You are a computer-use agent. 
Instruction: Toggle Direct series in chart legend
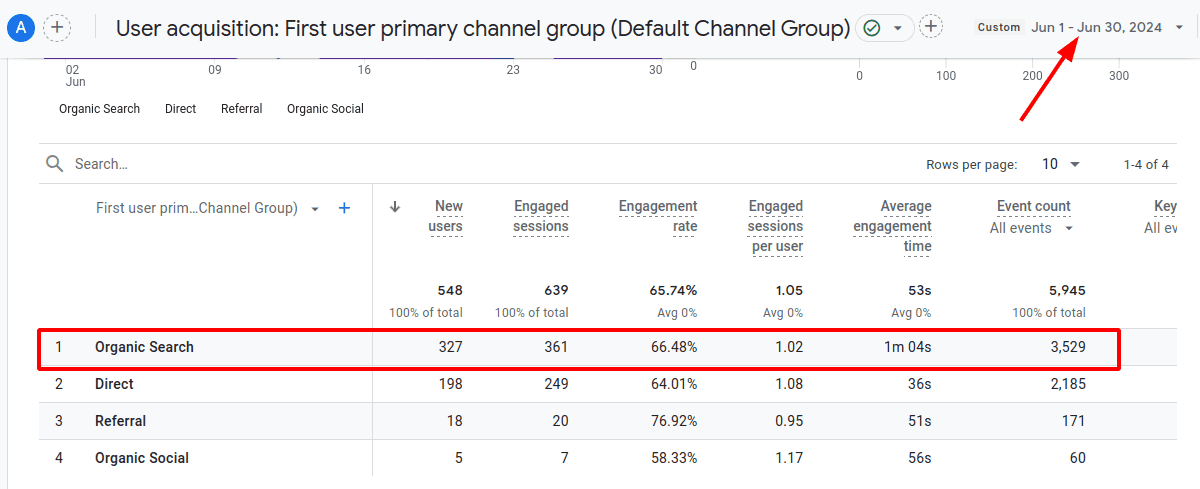180,109
